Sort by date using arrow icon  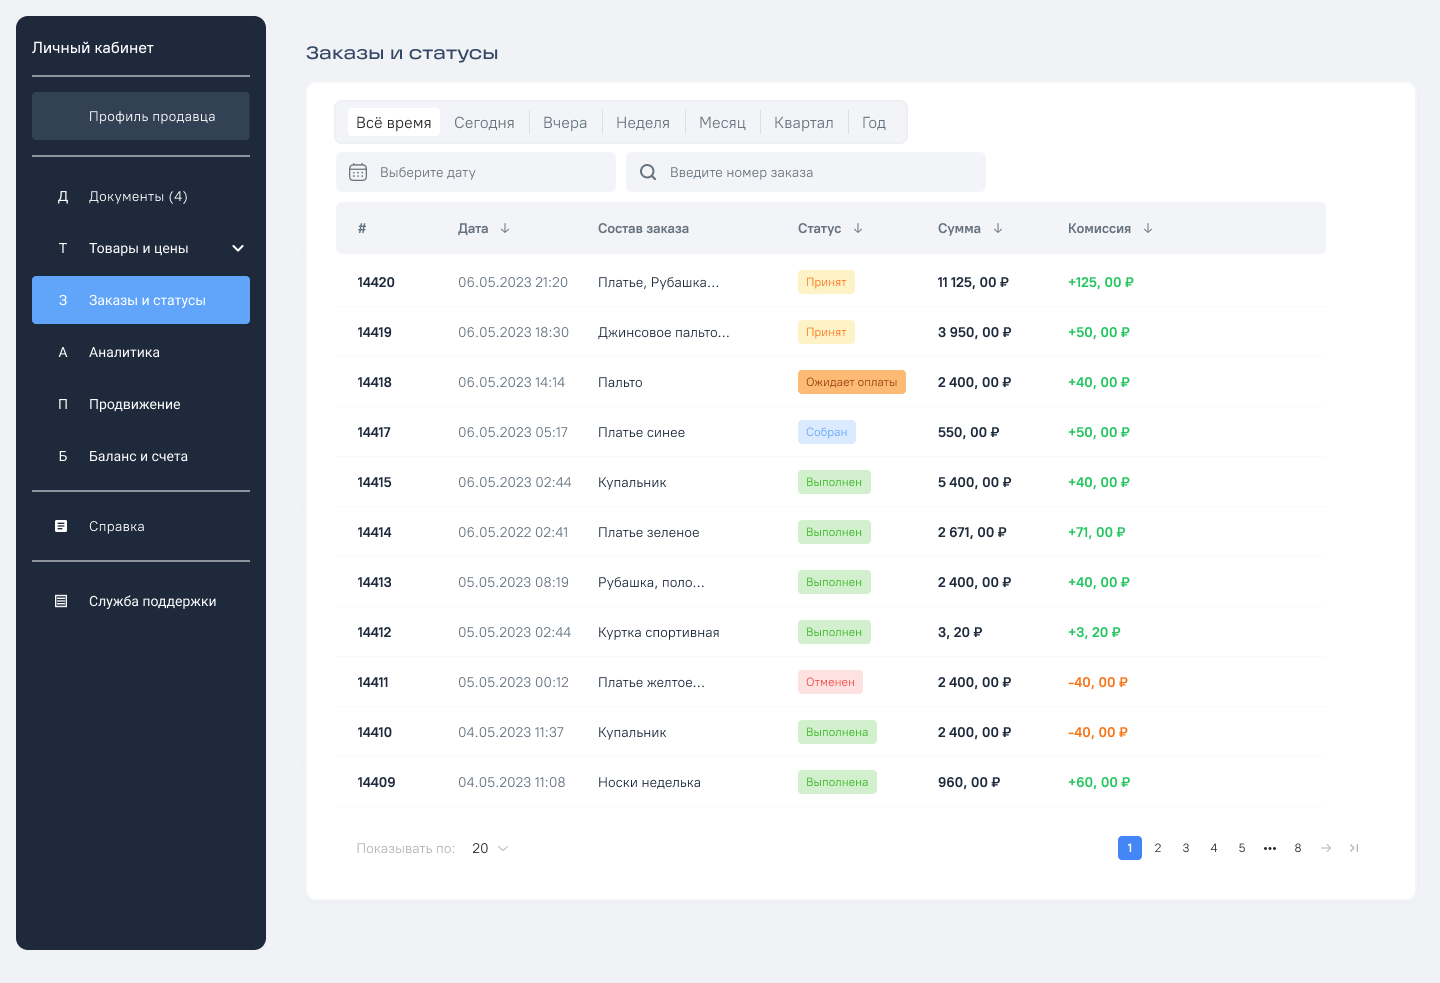(505, 228)
